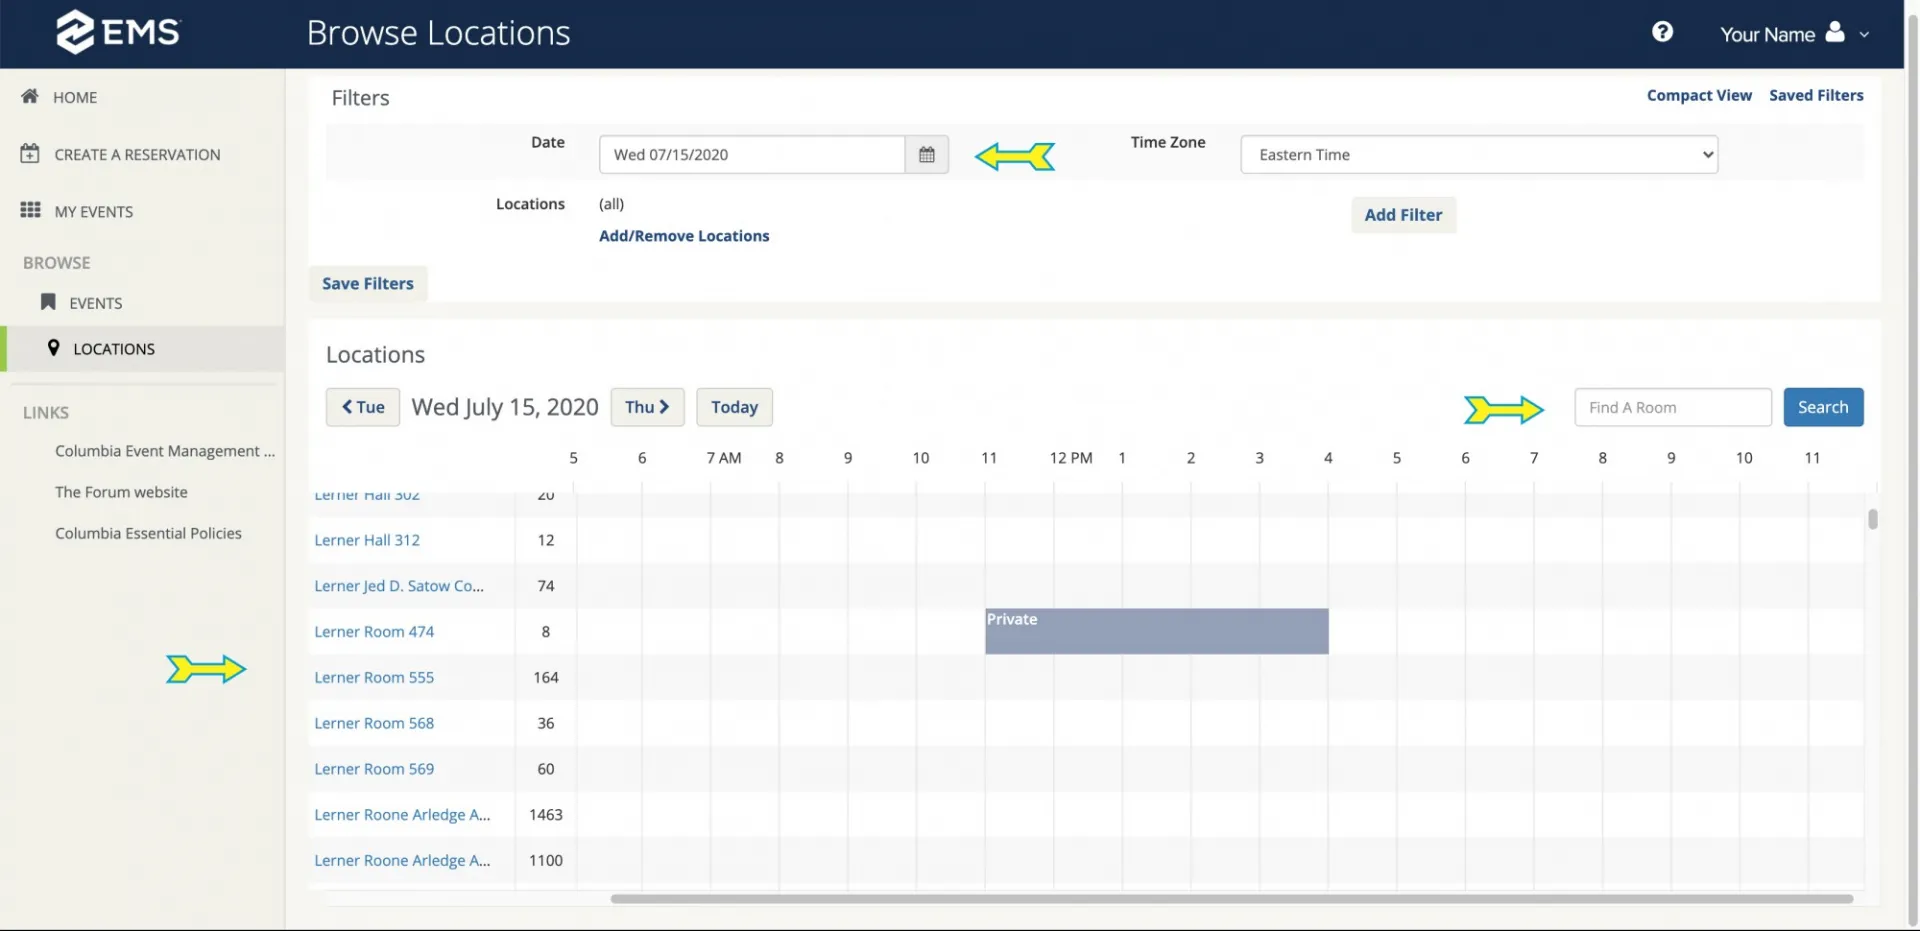Screen dimensions: 1920x931
Task: Click the Add Filter button
Action: (1403, 215)
